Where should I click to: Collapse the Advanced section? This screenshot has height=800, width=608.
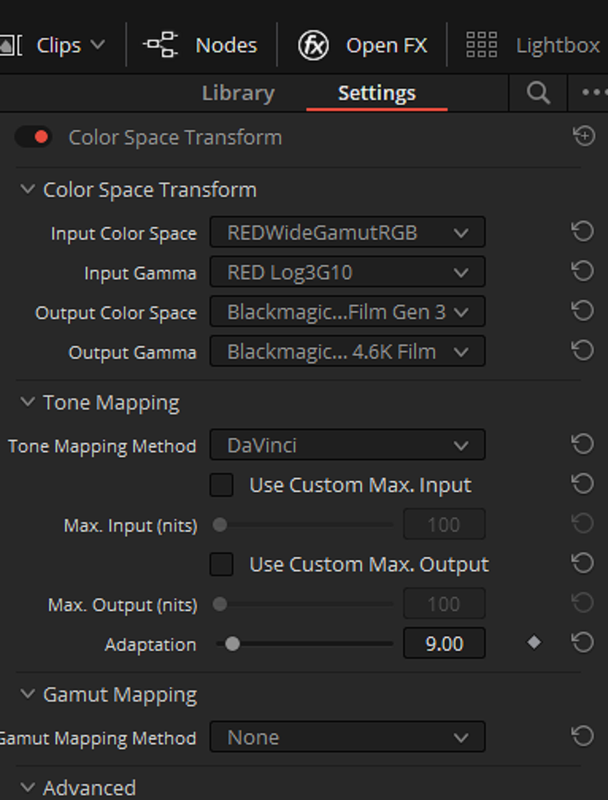28,787
